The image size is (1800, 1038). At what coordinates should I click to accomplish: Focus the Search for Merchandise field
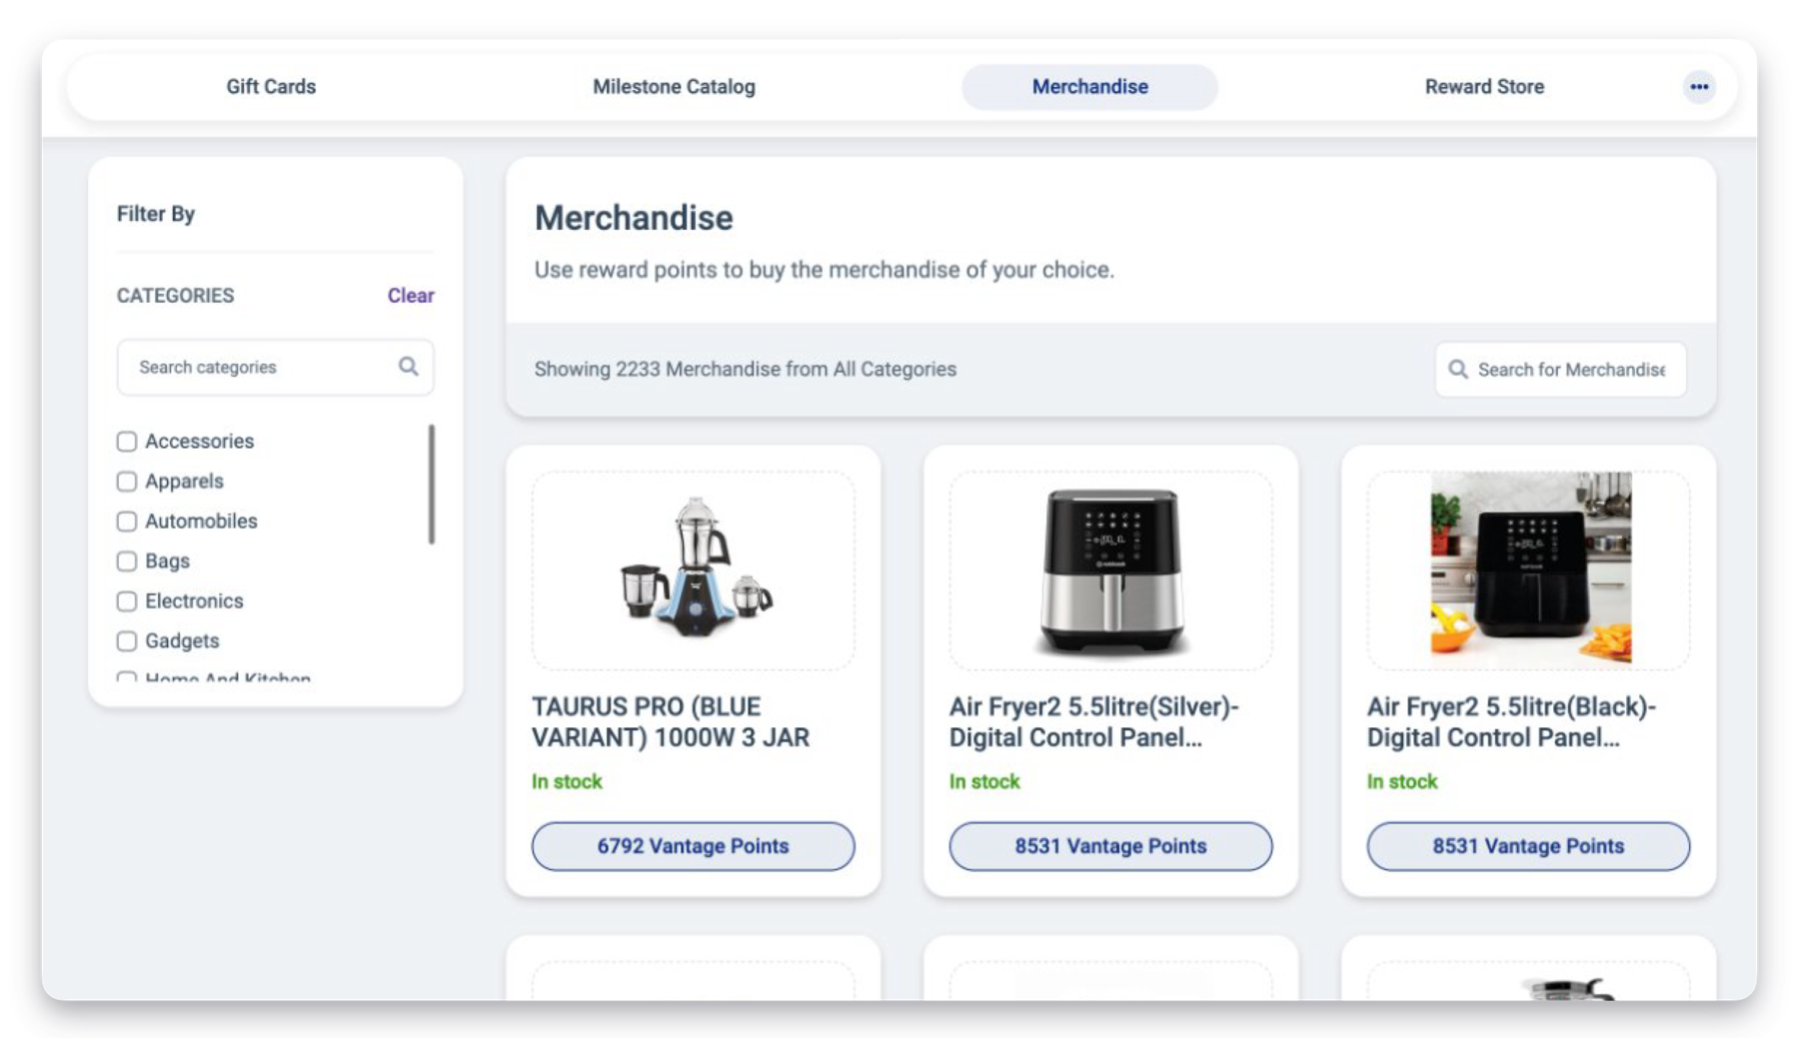[x=1571, y=369]
